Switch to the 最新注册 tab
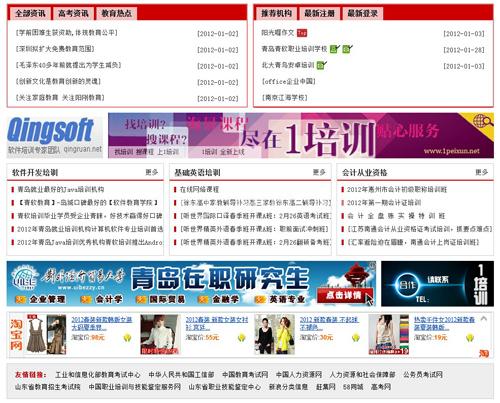The image size is (500, 403). click(319, 13)
